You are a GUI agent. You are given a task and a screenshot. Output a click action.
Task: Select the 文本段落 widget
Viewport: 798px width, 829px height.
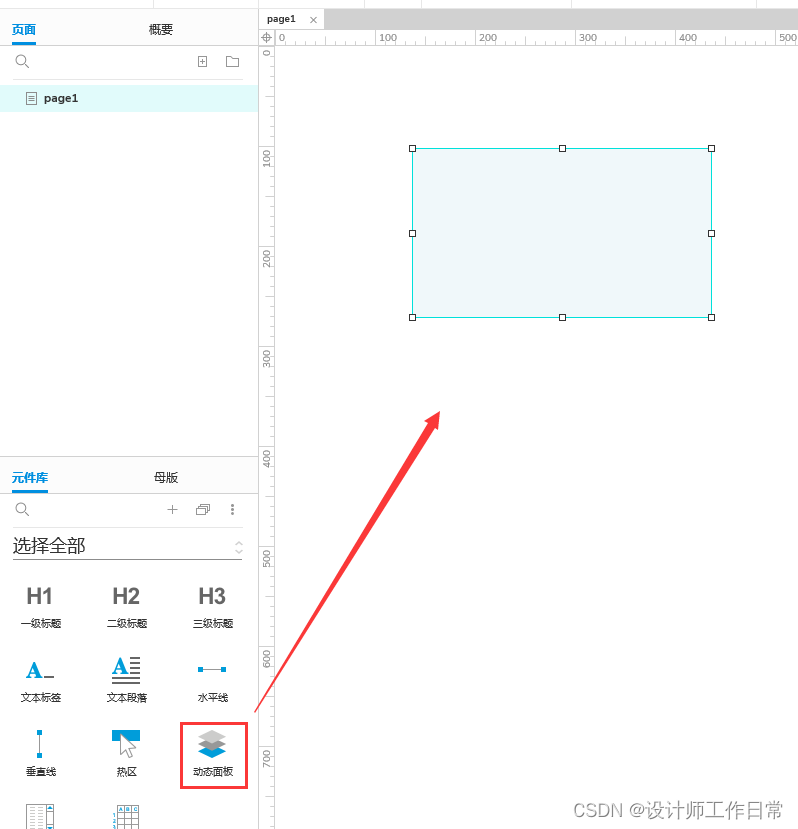pyautogui.click(x=127, y=681)
